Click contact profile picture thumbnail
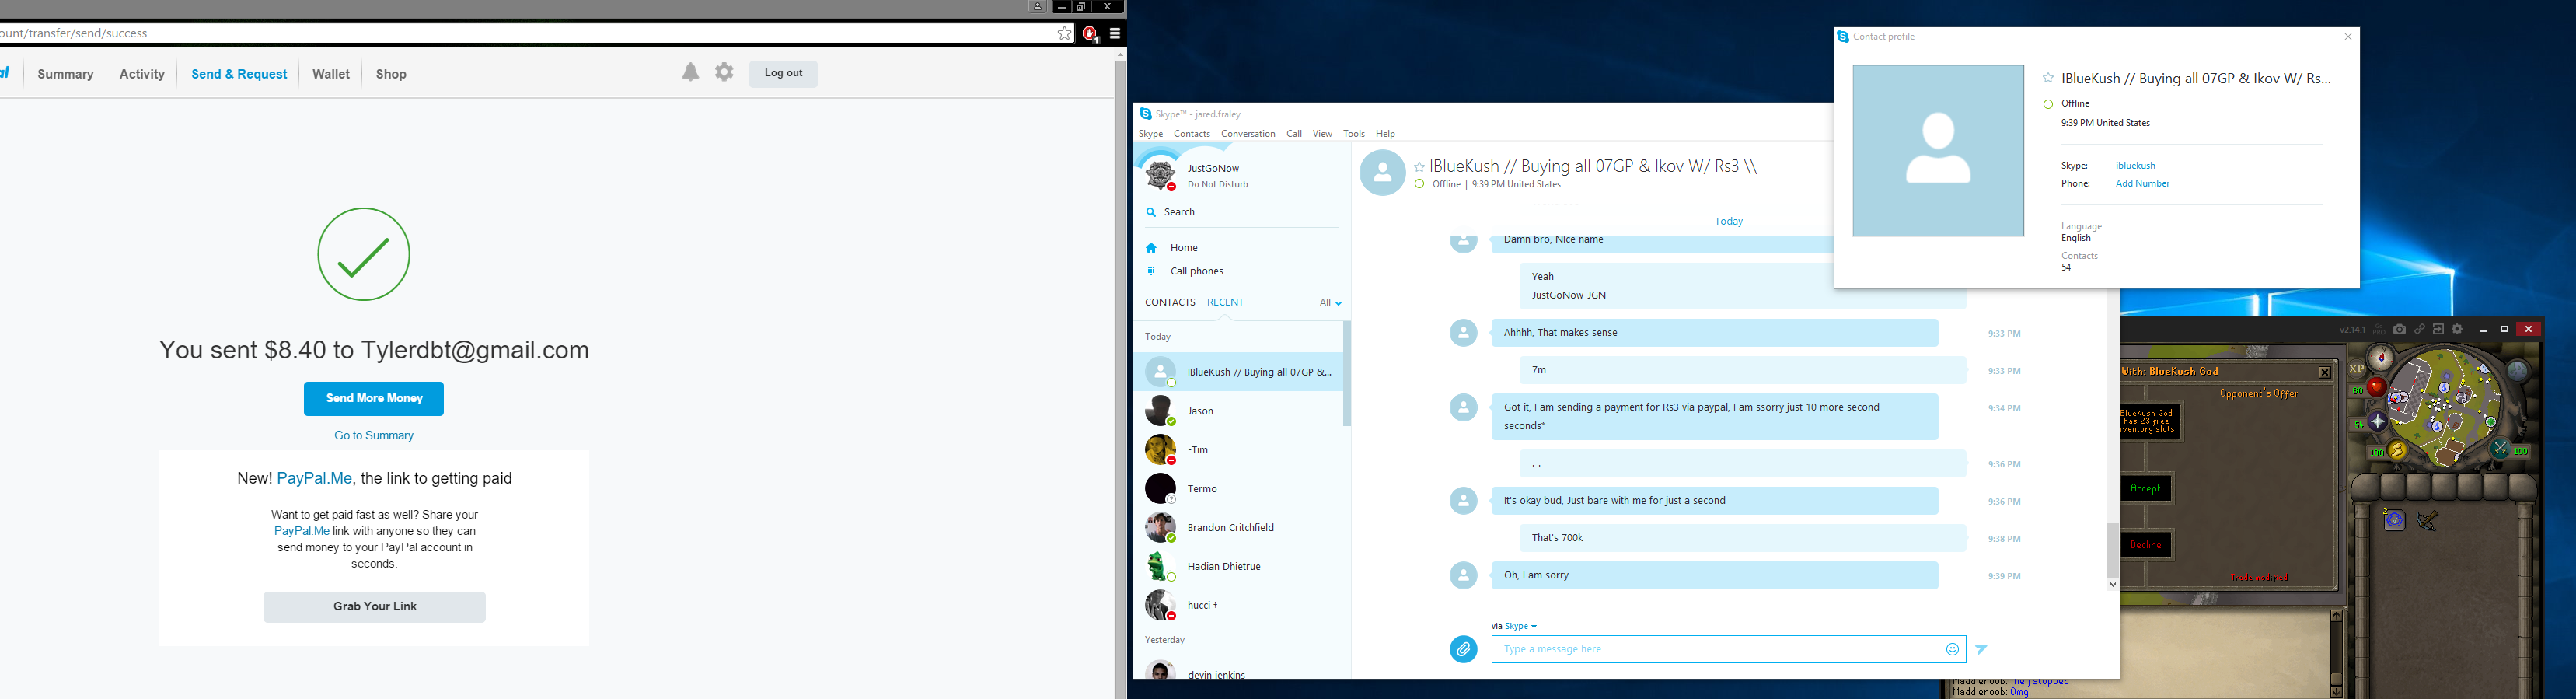The width and height of the screenshot is (2576, 699). (x=1938, y=151)
